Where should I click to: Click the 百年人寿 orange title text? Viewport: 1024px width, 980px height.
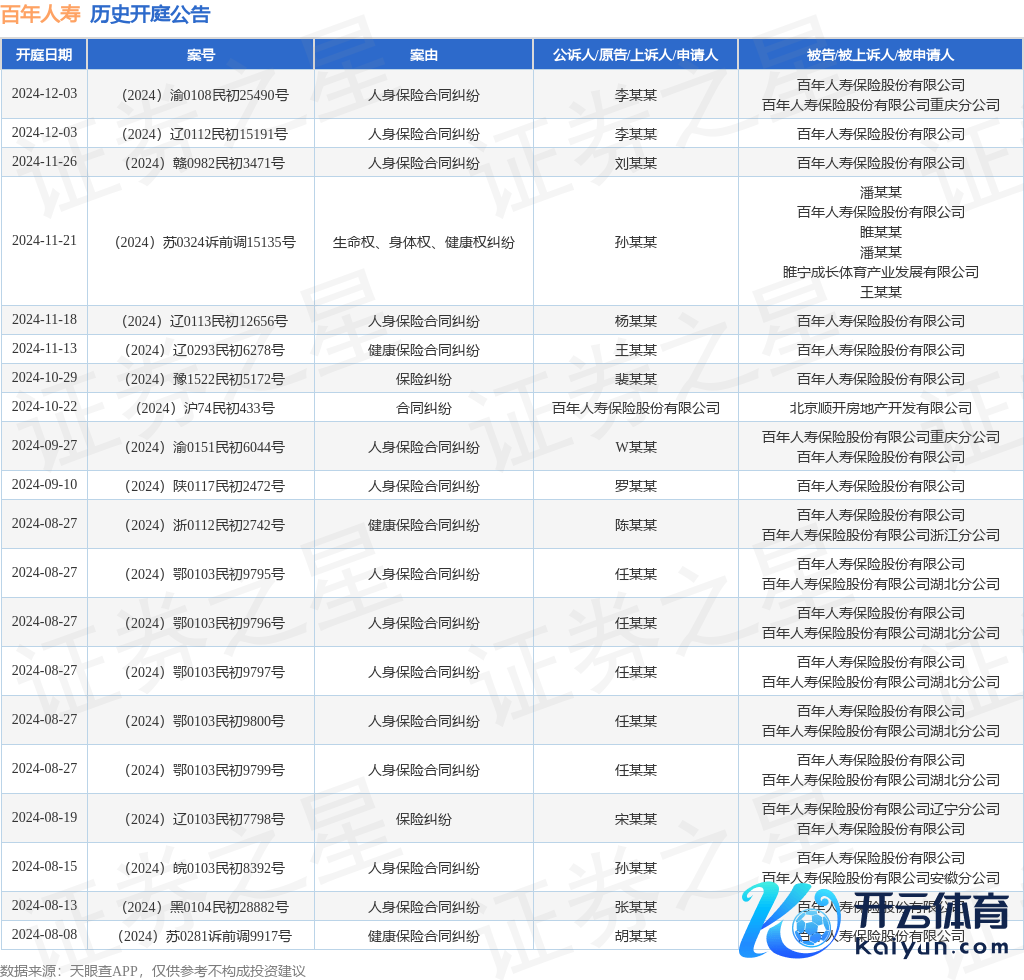[40, 14]
